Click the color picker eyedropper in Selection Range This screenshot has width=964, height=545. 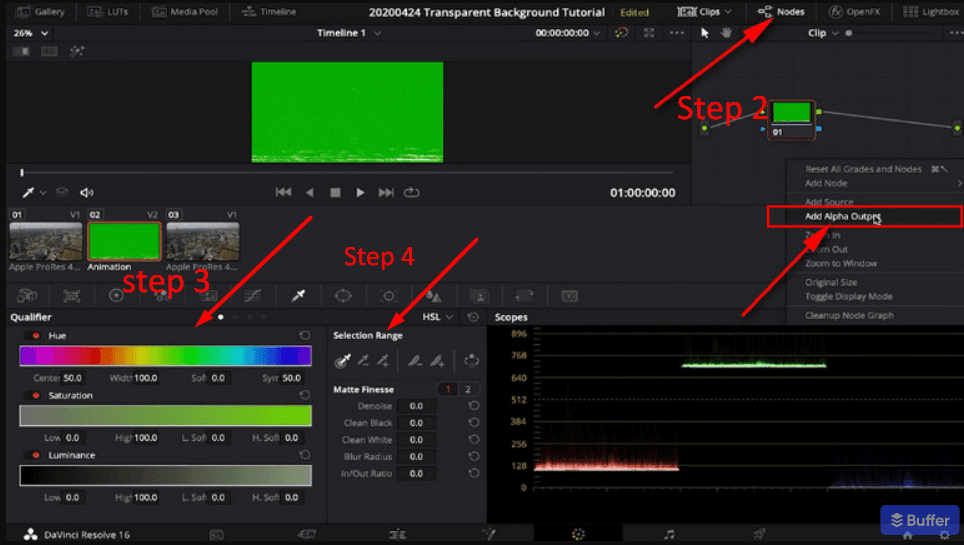[x=342, y=361]
